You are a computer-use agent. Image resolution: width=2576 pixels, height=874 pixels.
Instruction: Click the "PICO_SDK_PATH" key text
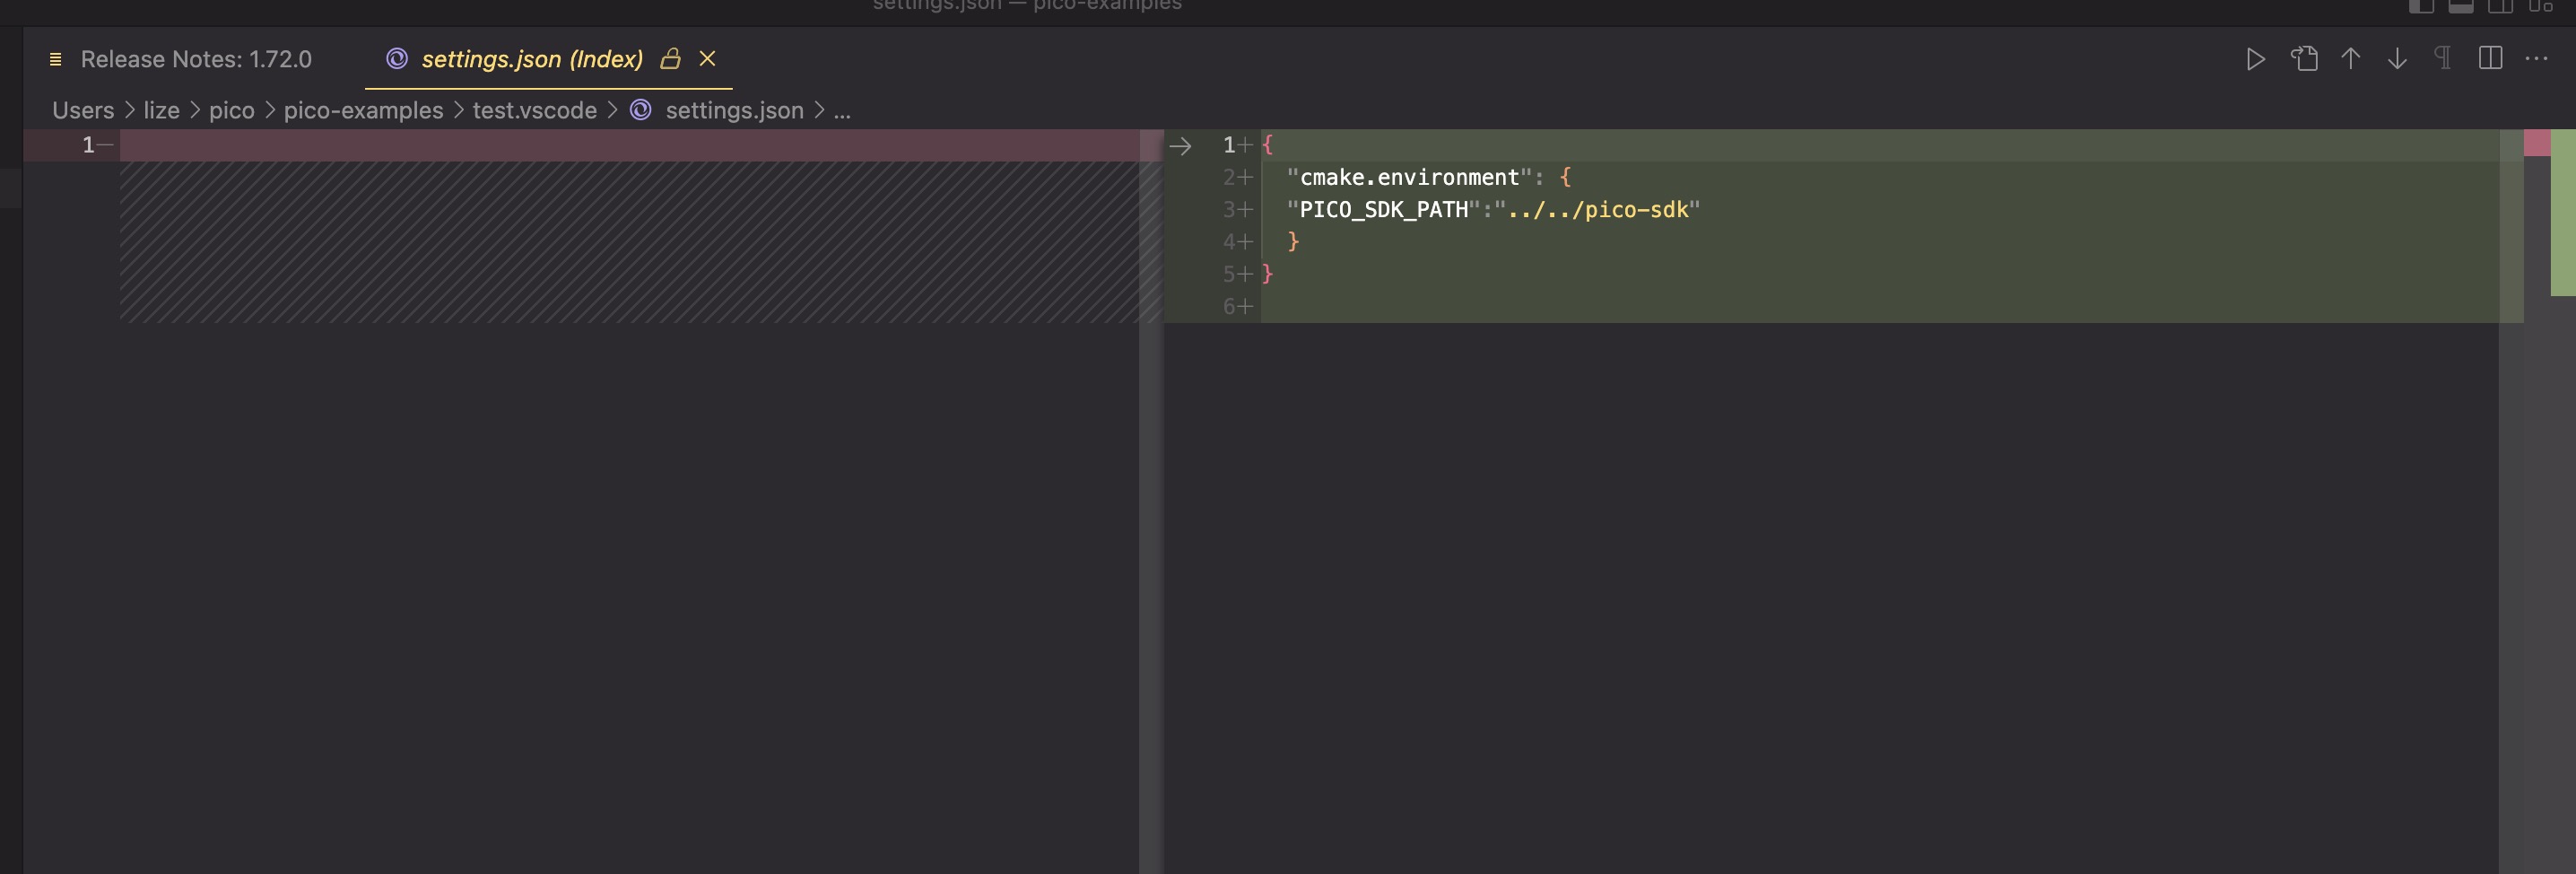1384,210
